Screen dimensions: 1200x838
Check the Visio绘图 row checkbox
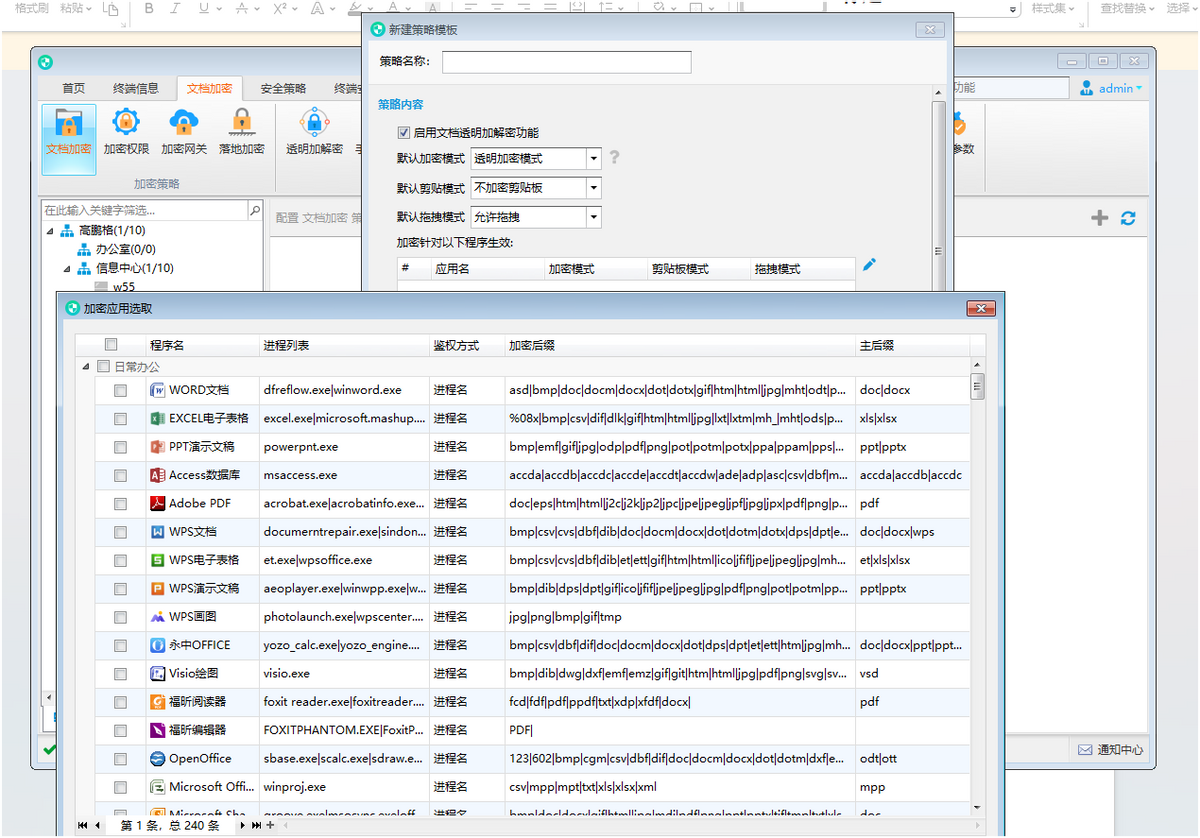tap(121, 674)
